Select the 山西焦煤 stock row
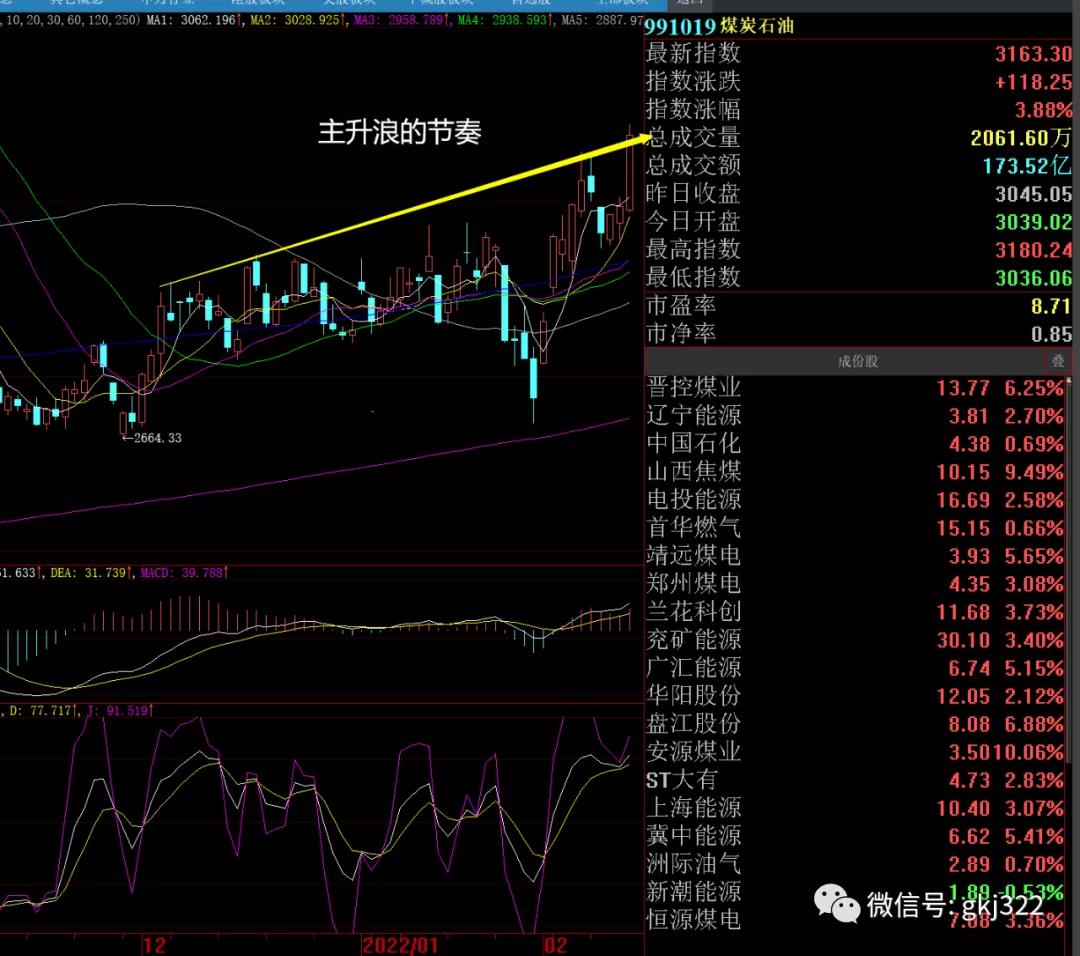This screenshot has height=956, width=1080. (855, 472)
